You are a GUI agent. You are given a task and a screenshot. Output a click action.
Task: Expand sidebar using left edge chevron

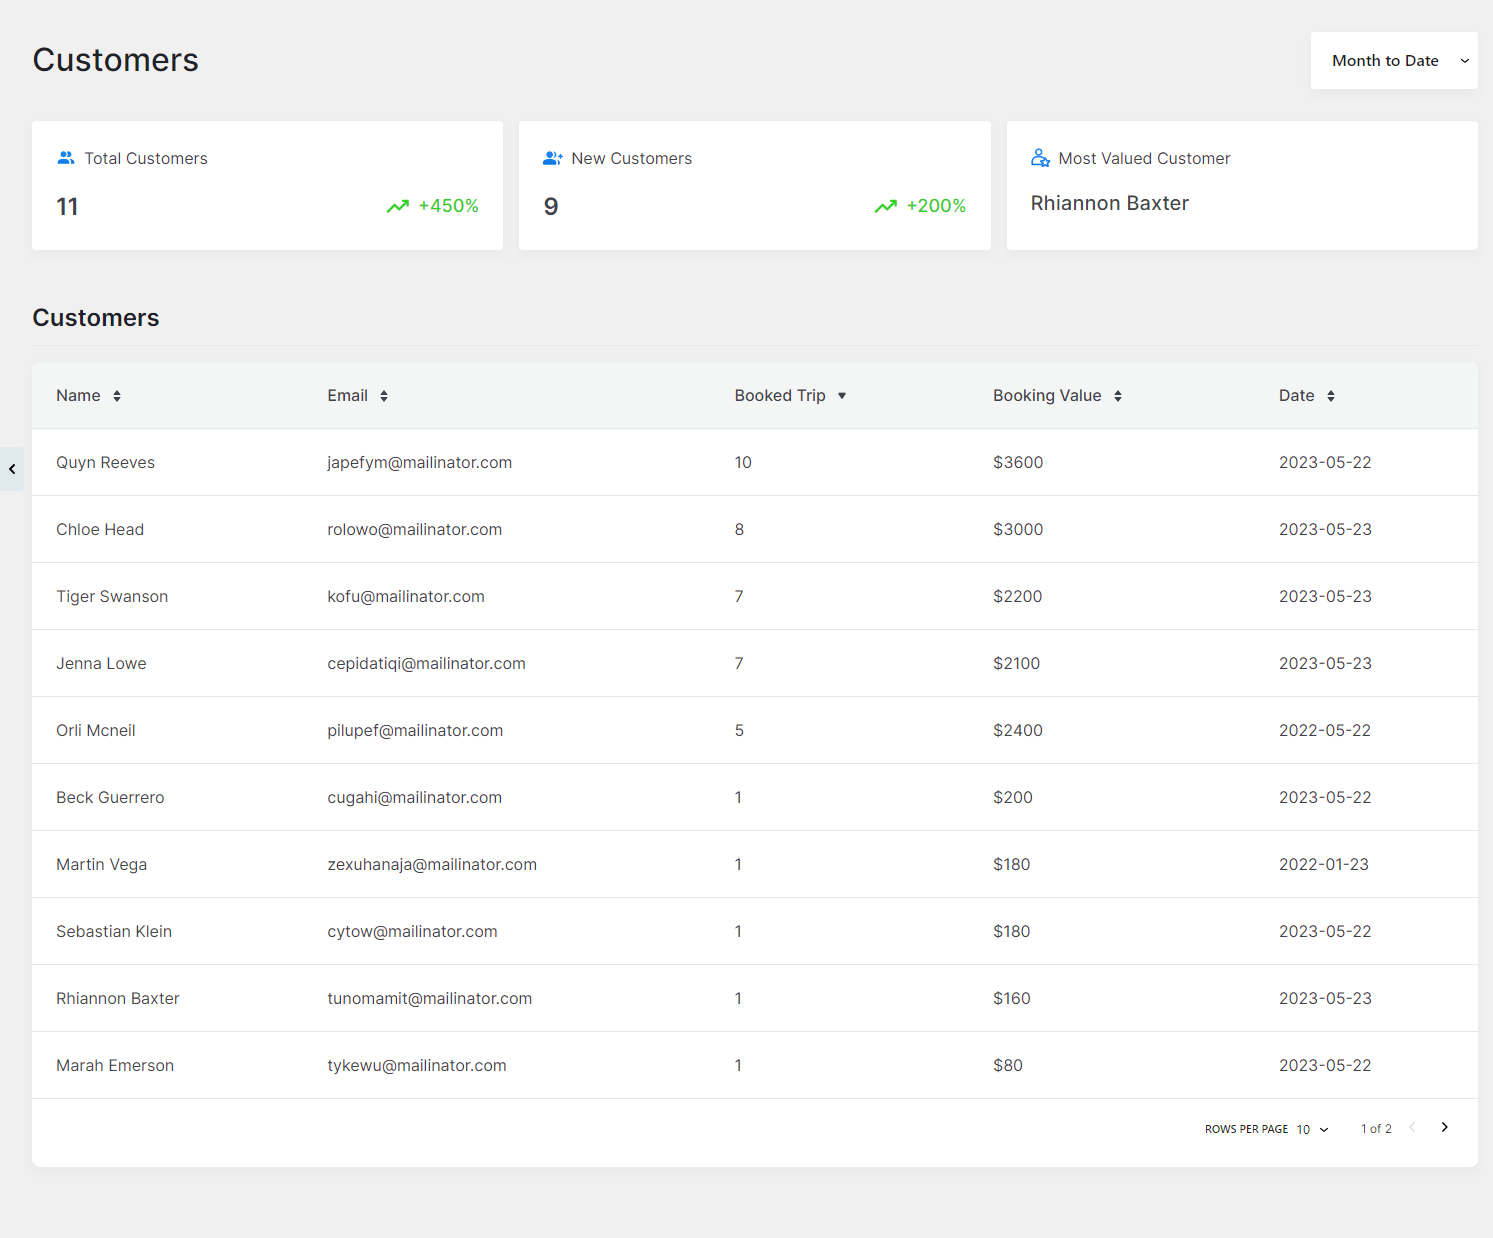12,469
